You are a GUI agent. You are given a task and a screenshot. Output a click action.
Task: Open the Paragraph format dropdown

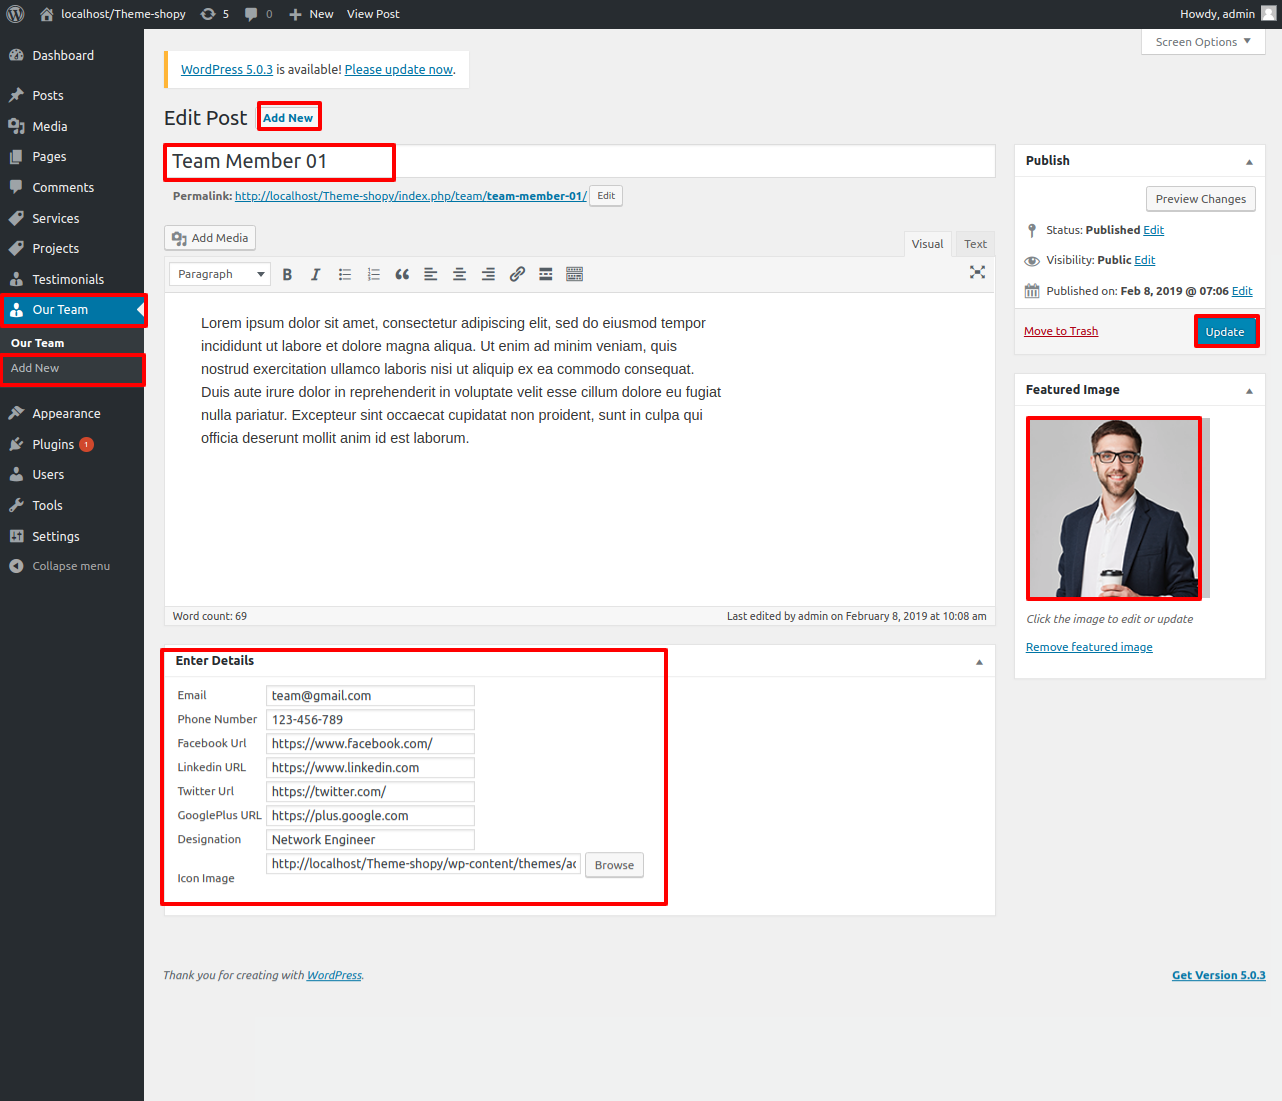coord(219,274)
